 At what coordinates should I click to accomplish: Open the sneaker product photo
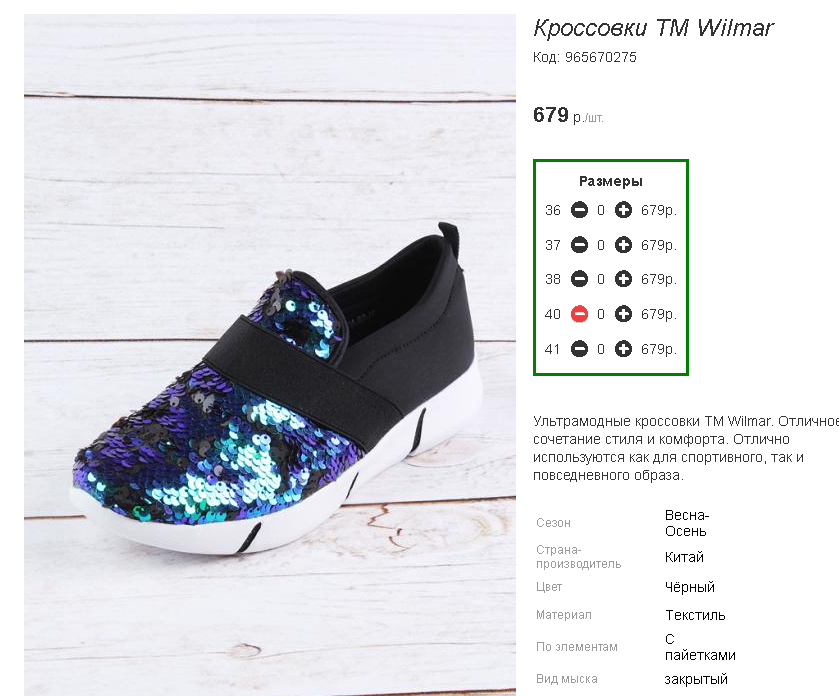pyautogui.click(x=270, y=355)
